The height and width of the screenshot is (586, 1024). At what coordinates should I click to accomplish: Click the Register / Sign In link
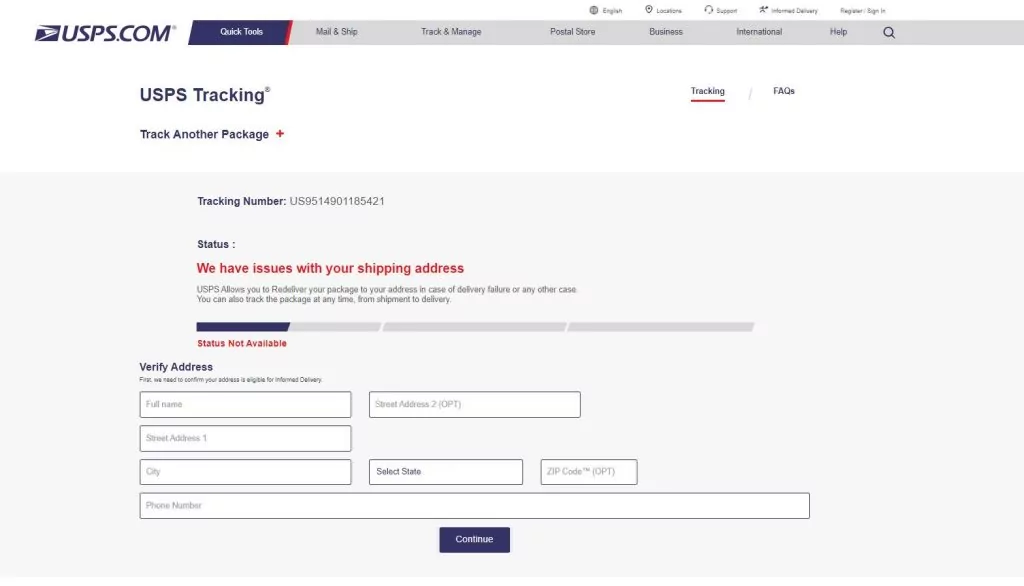[862, 11]
